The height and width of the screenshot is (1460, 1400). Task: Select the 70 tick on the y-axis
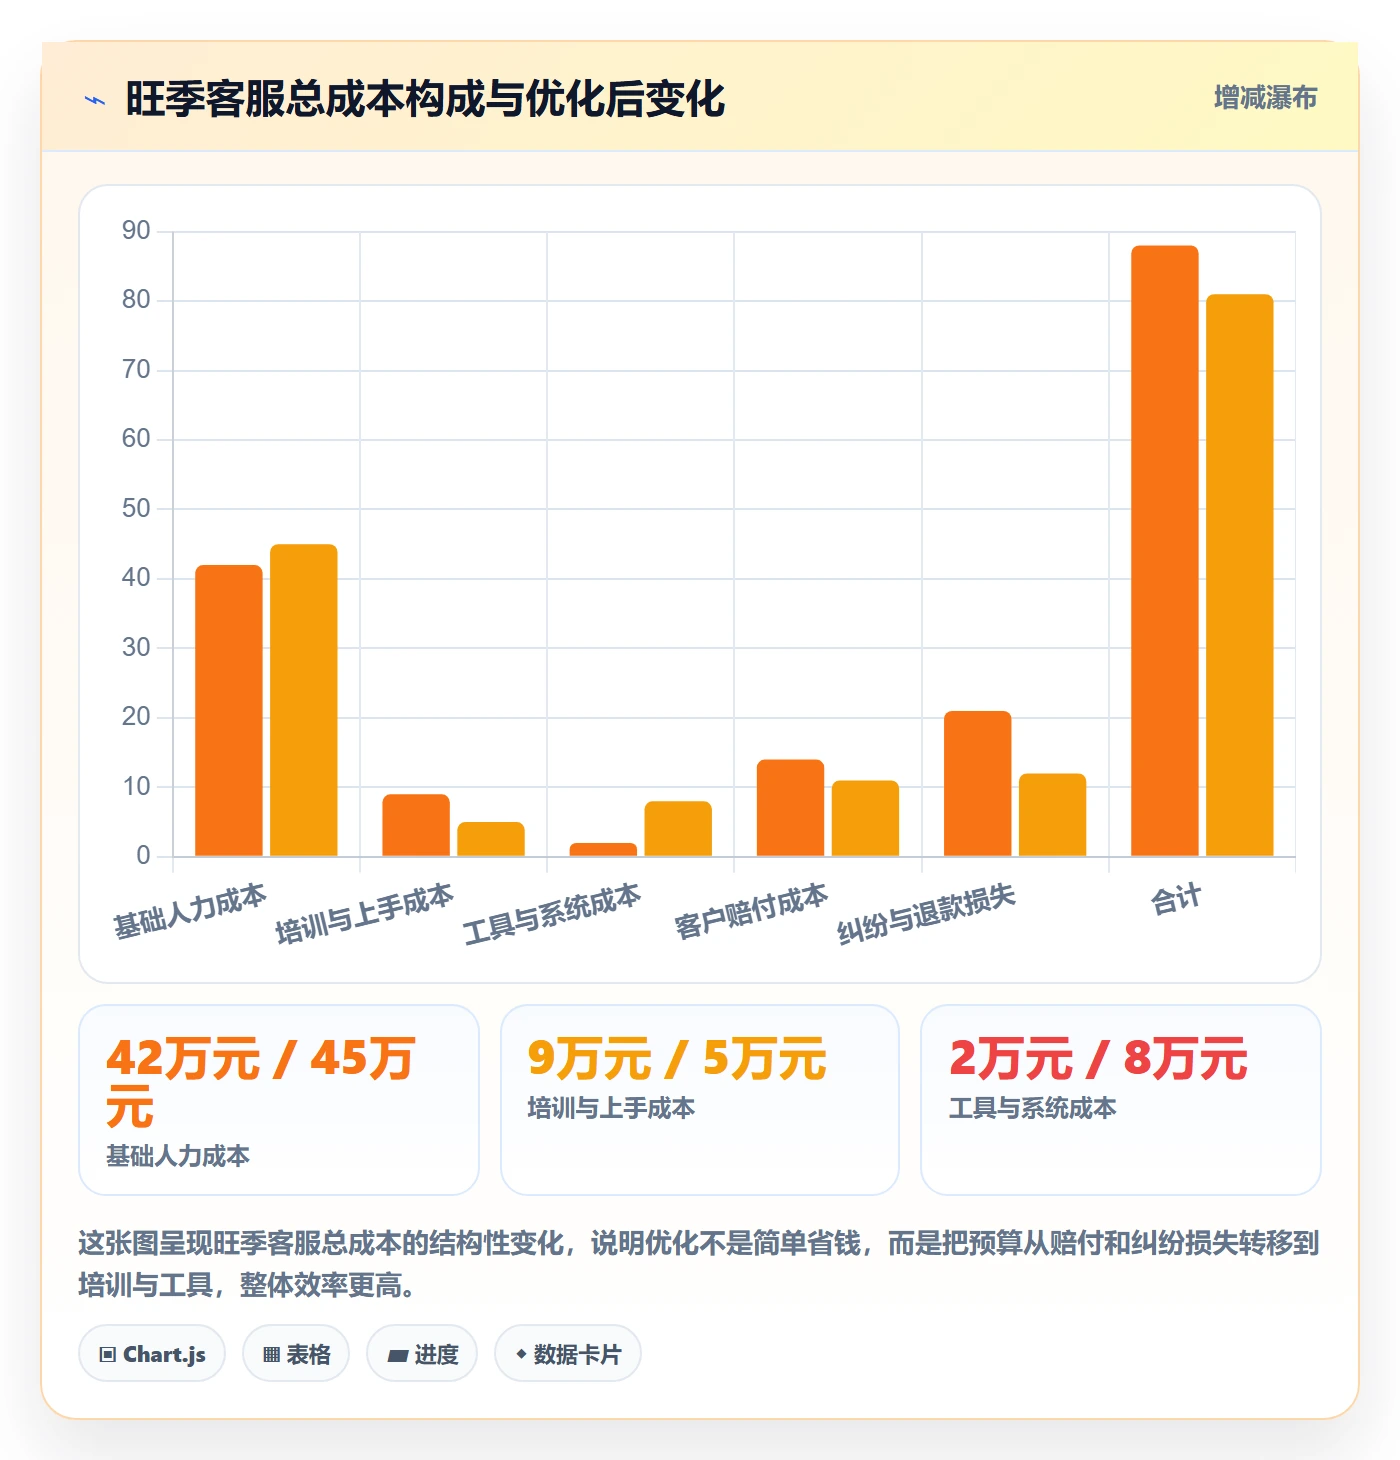pos(136,370)
